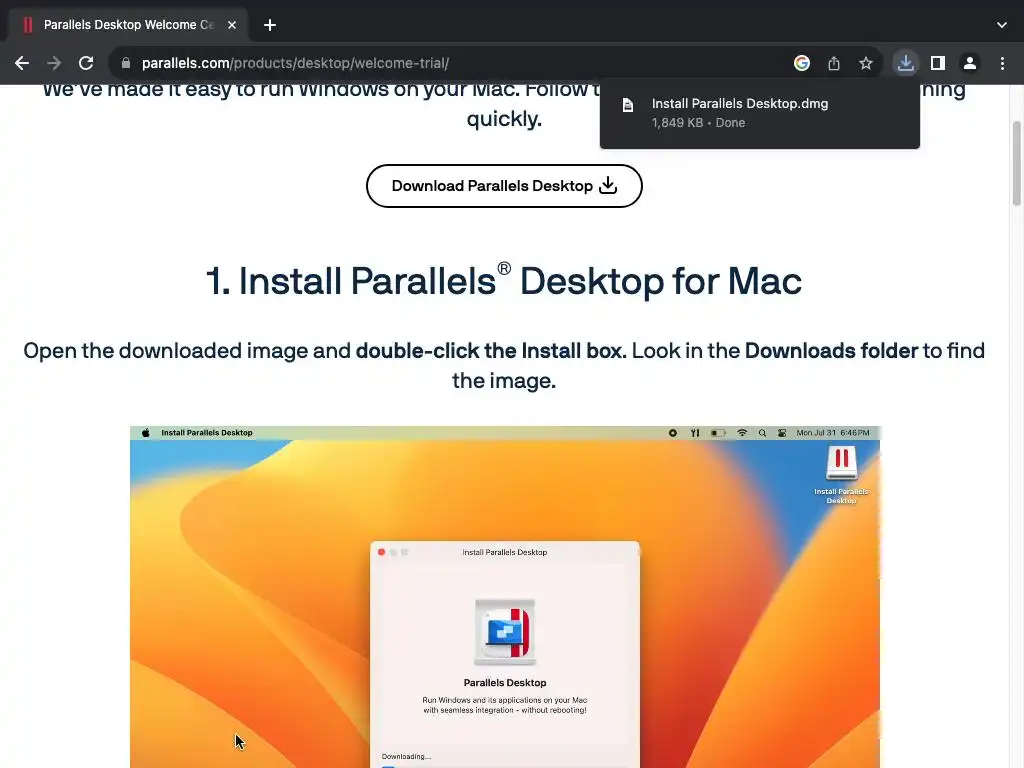Bookmark this page with the star icon
1024x768 pixels.
pyautogui.click(x=866, y=63)
